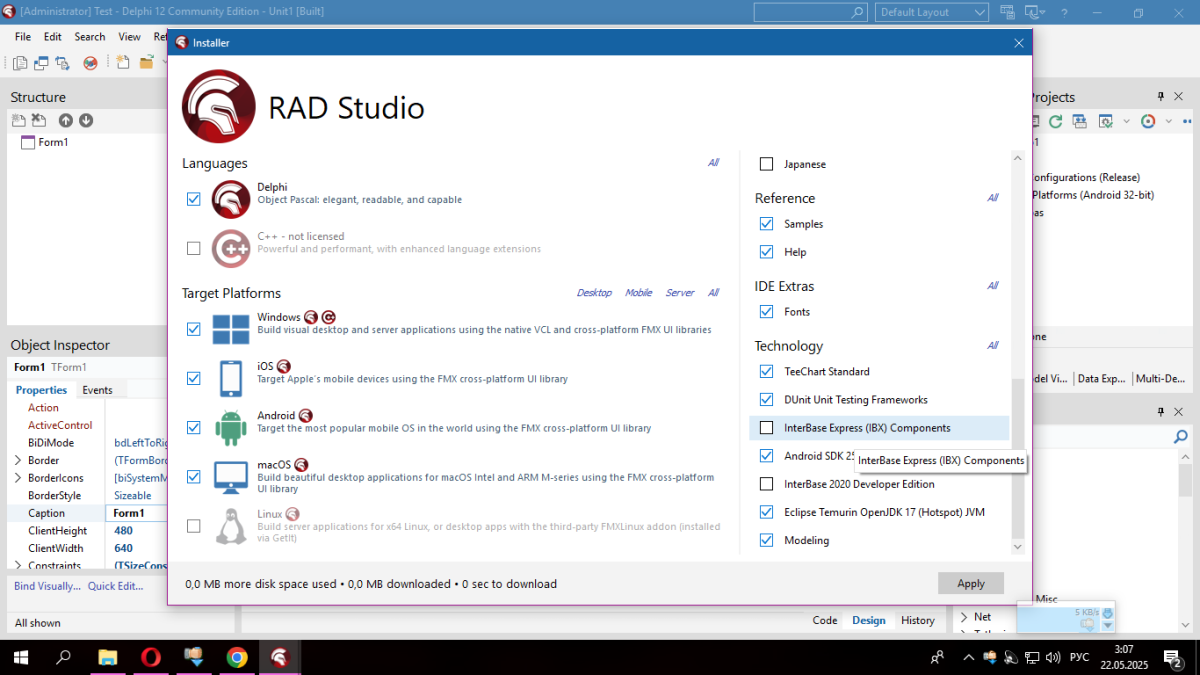Image resolution: width=1200 pixels, height=675 pixels.
Task: Expand the Constraints property
Action: (x=18, y=566)
